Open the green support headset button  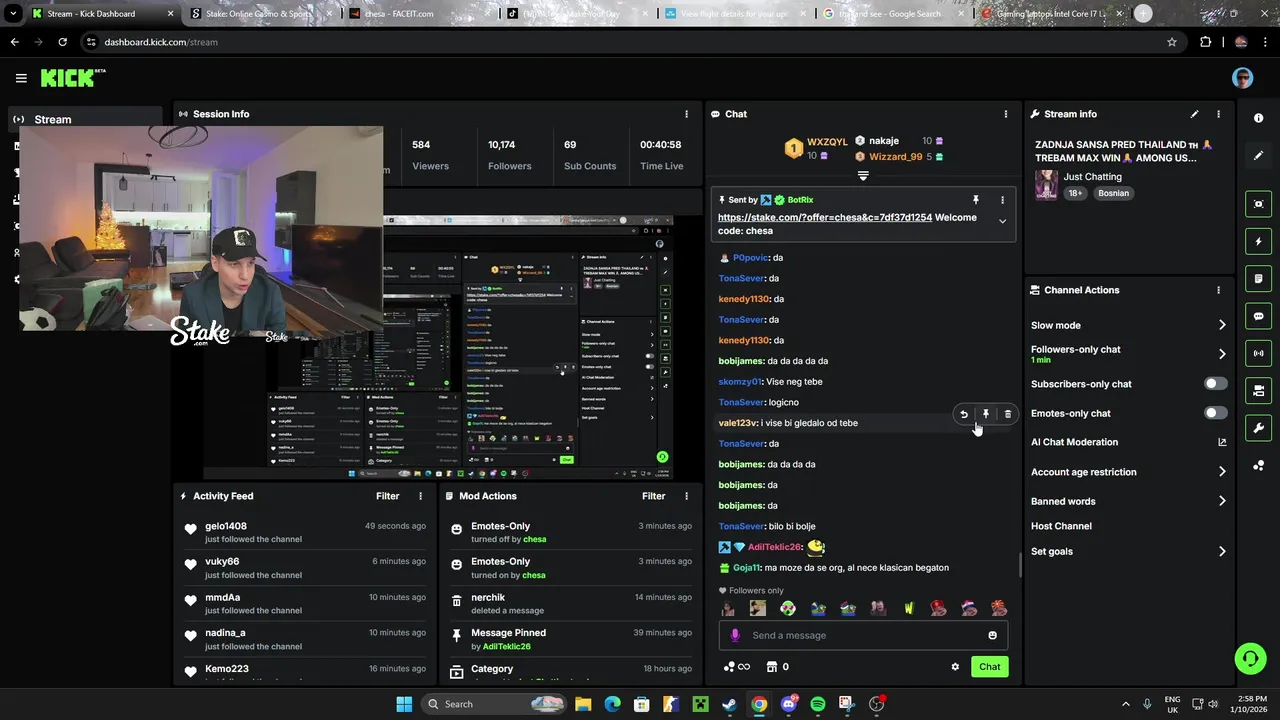click(1249, 658)
